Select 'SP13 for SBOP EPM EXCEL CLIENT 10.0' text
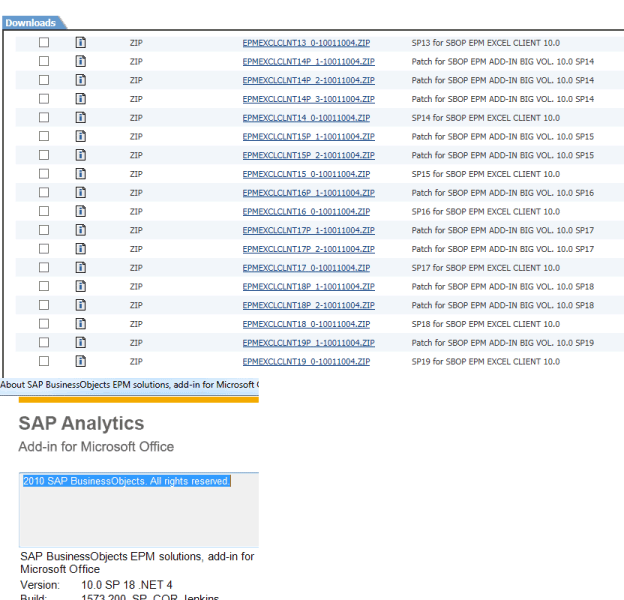Image resolution: width=624 pixels, height=600 pixels. 486,43
